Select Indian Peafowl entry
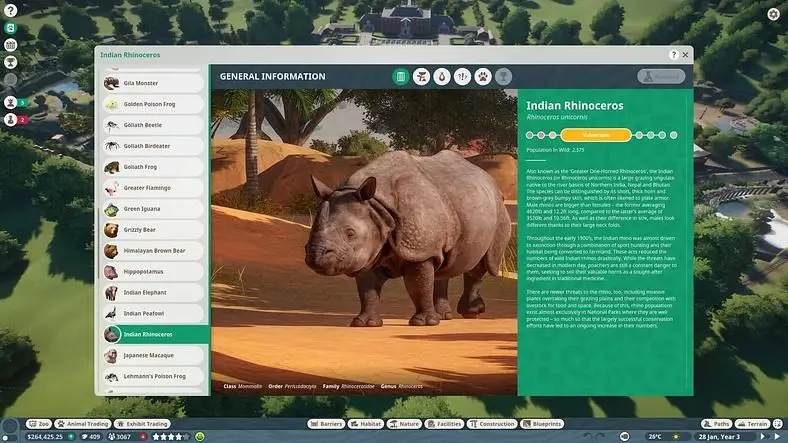The image size is (788, 443). tap(153, 313)
